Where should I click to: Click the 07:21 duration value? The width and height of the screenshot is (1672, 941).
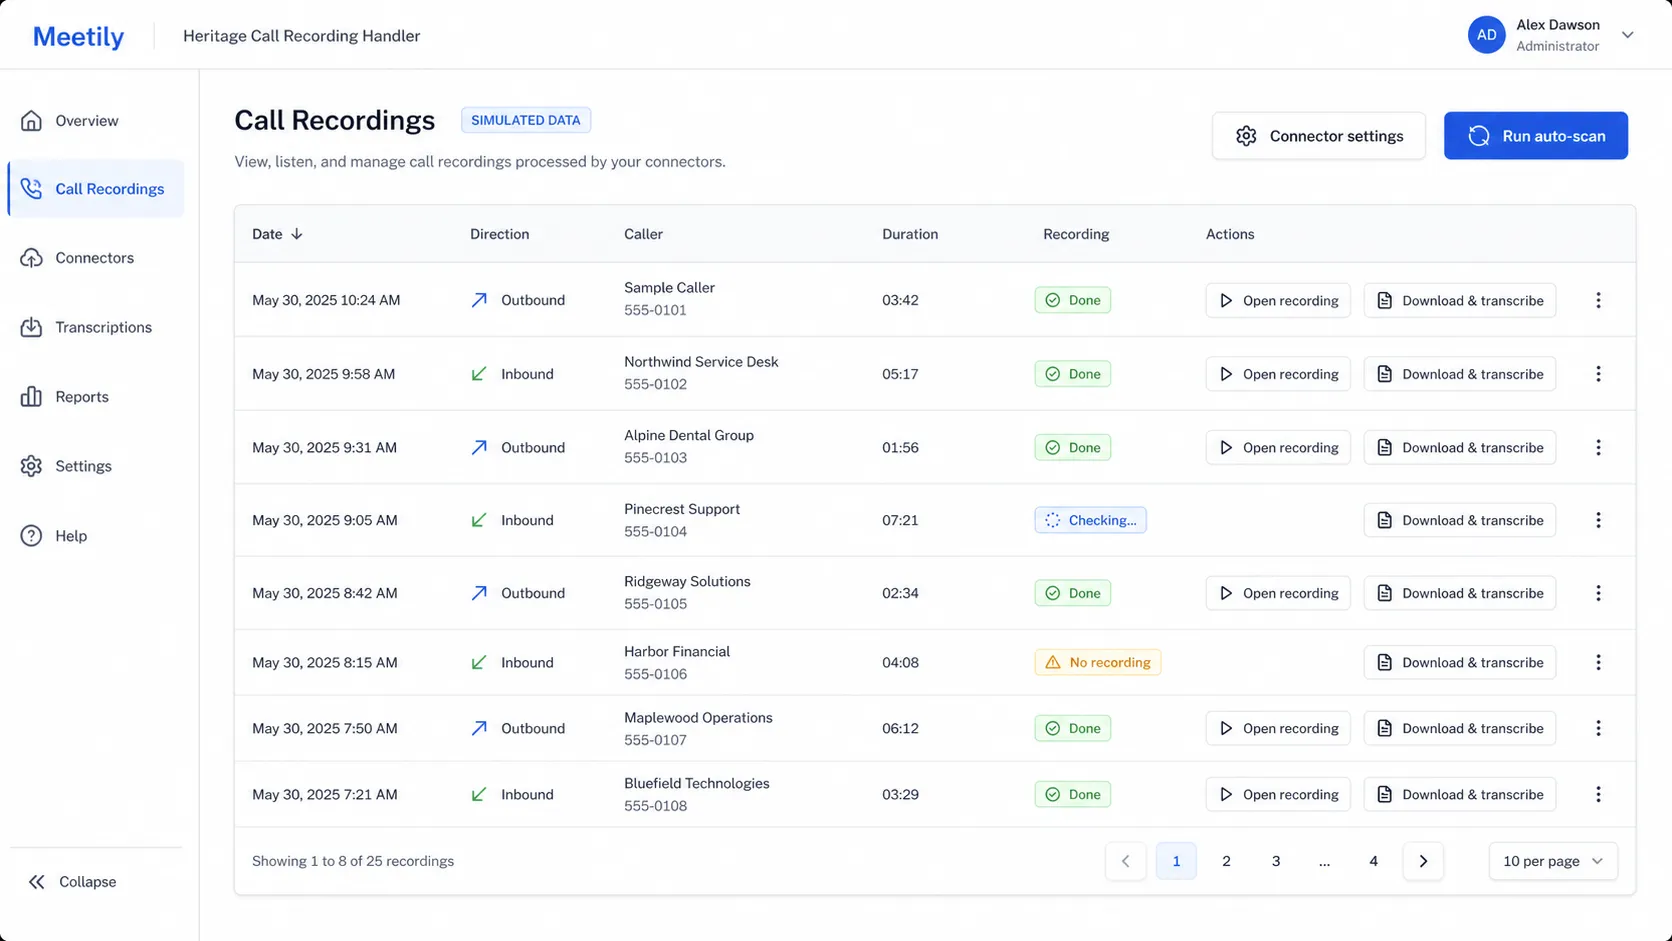pyautogui.click(x=900, y=520)
